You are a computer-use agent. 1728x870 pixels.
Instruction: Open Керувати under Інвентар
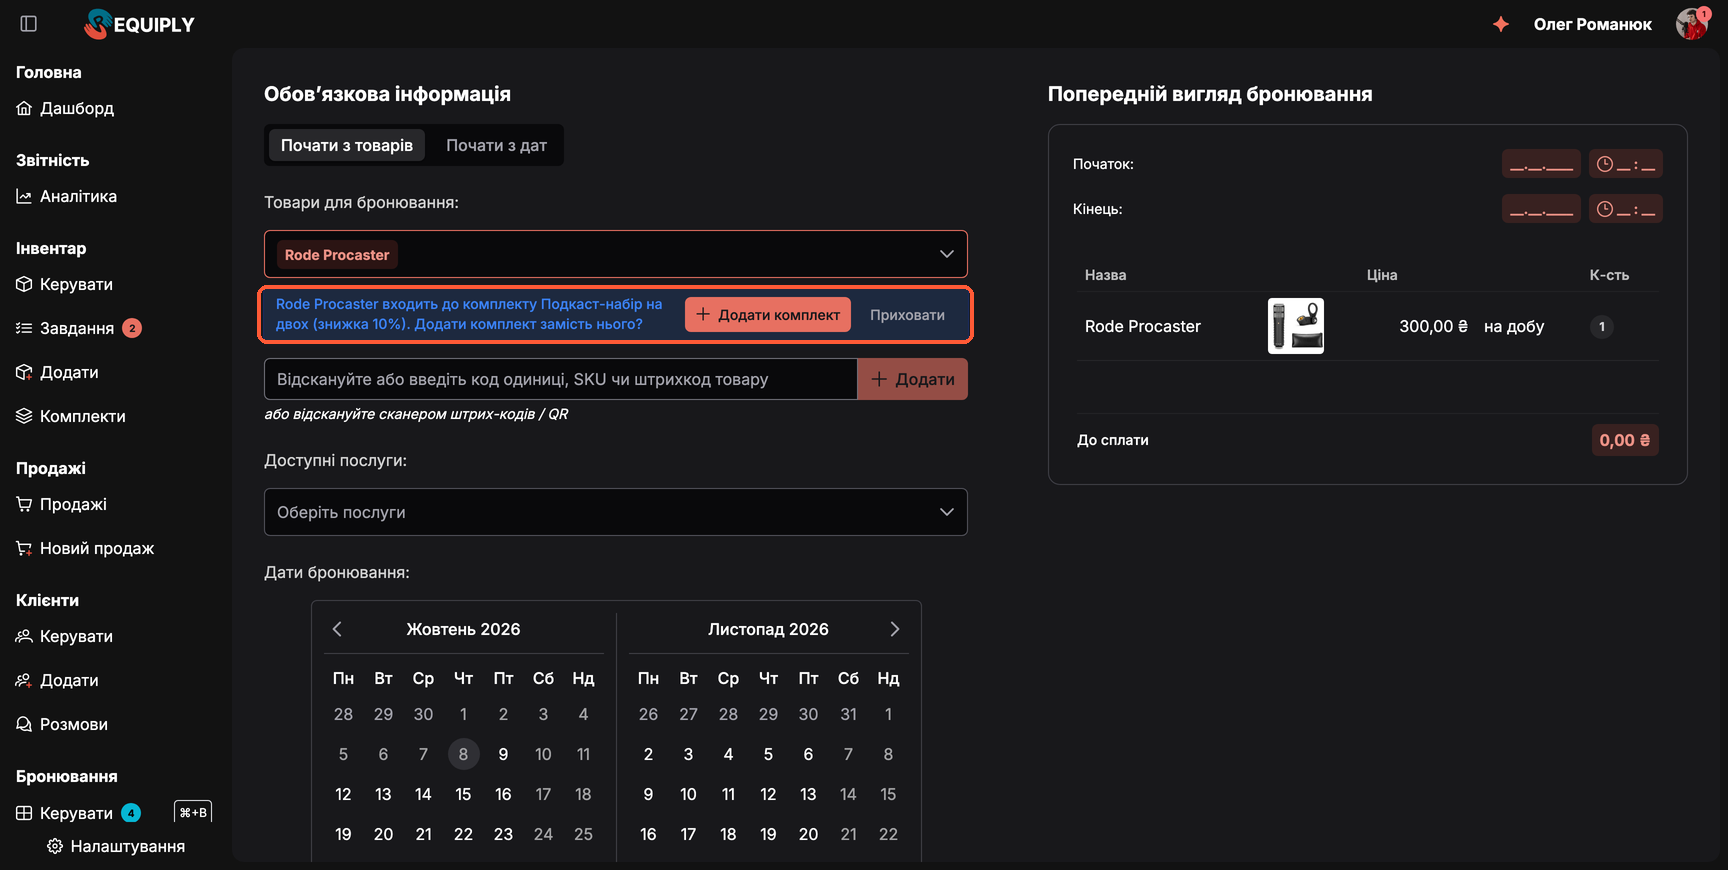(x=64, y=284)
